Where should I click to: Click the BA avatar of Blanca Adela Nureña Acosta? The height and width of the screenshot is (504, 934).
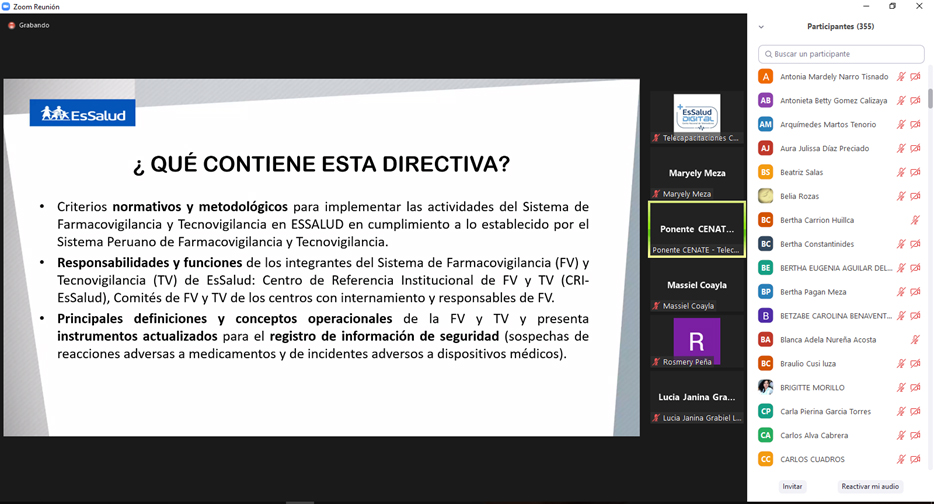[x=765, y=340]
